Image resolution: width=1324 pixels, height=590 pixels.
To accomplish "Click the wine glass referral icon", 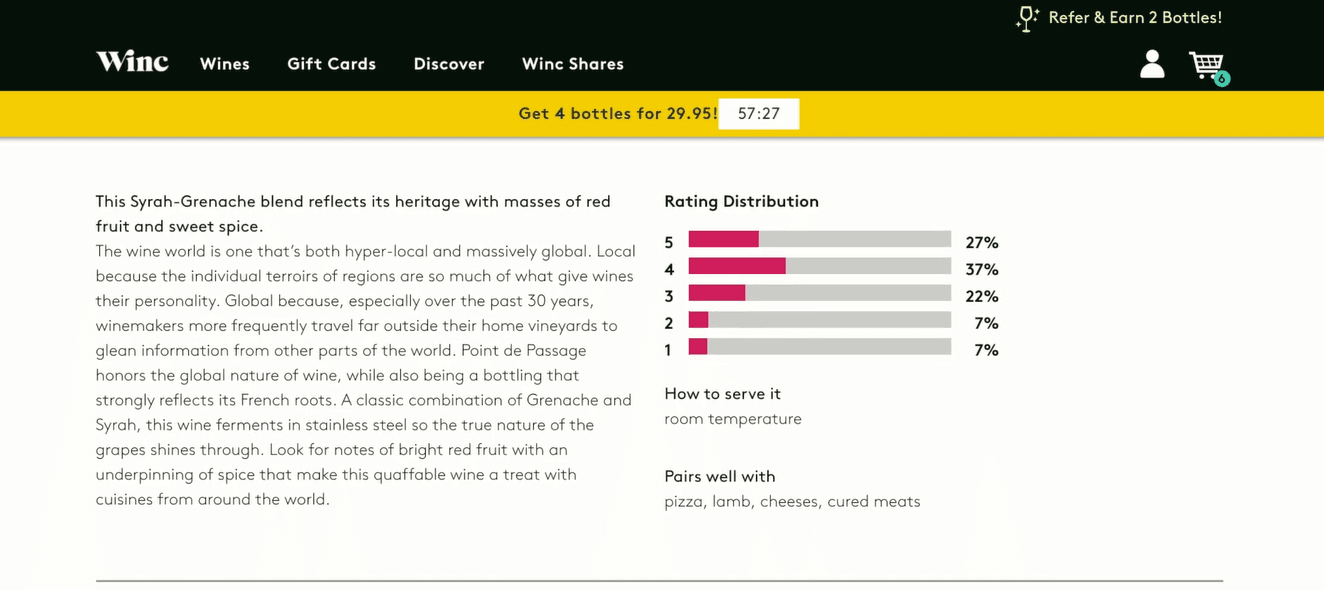I will click(x=1027, y=19).
